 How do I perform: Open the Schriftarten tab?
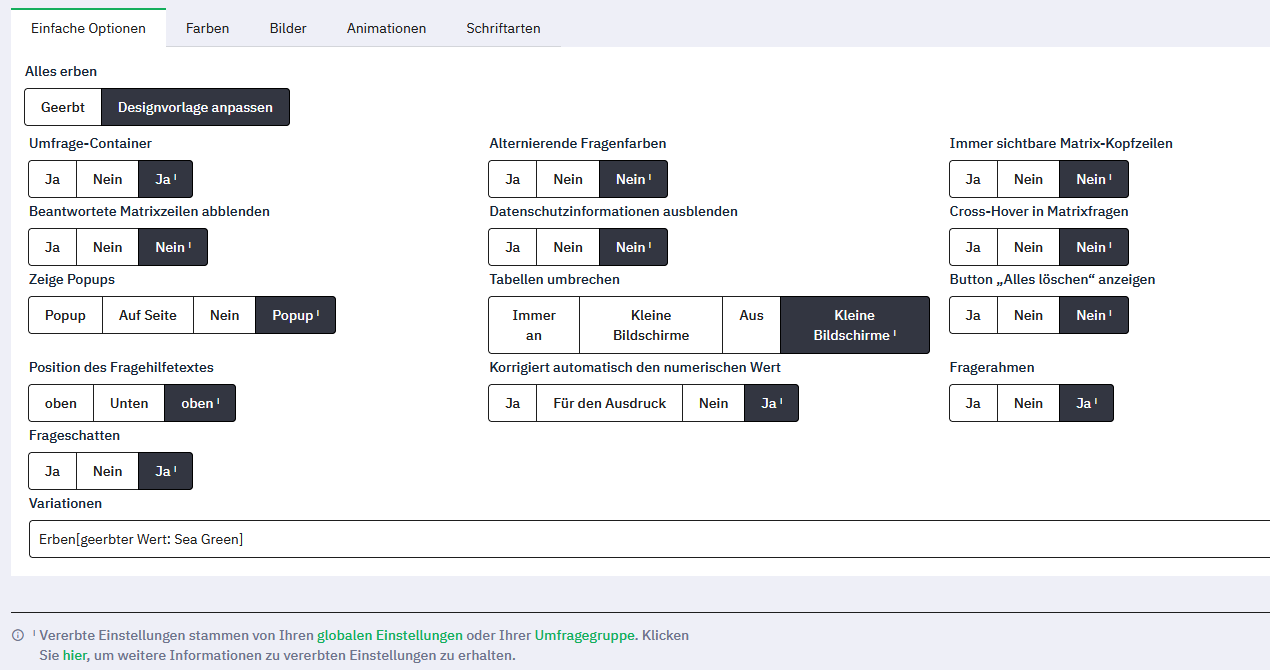coord(503,28)
